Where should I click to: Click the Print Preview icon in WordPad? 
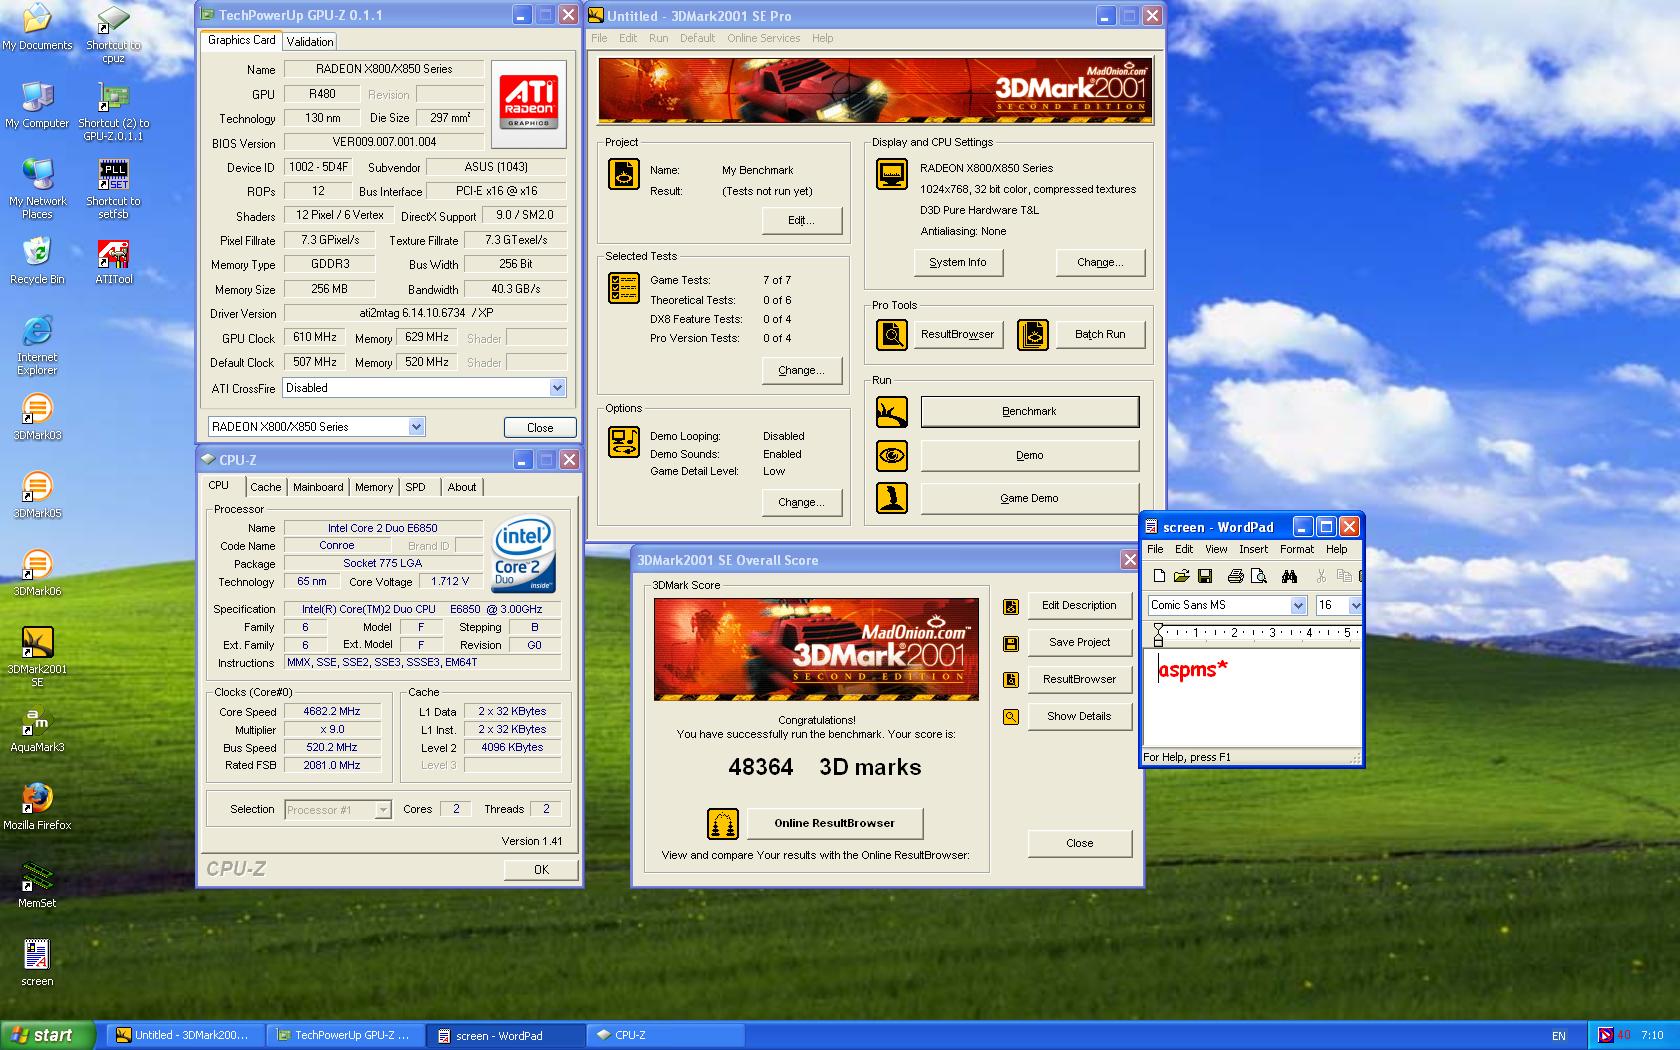coord(1258,576)
